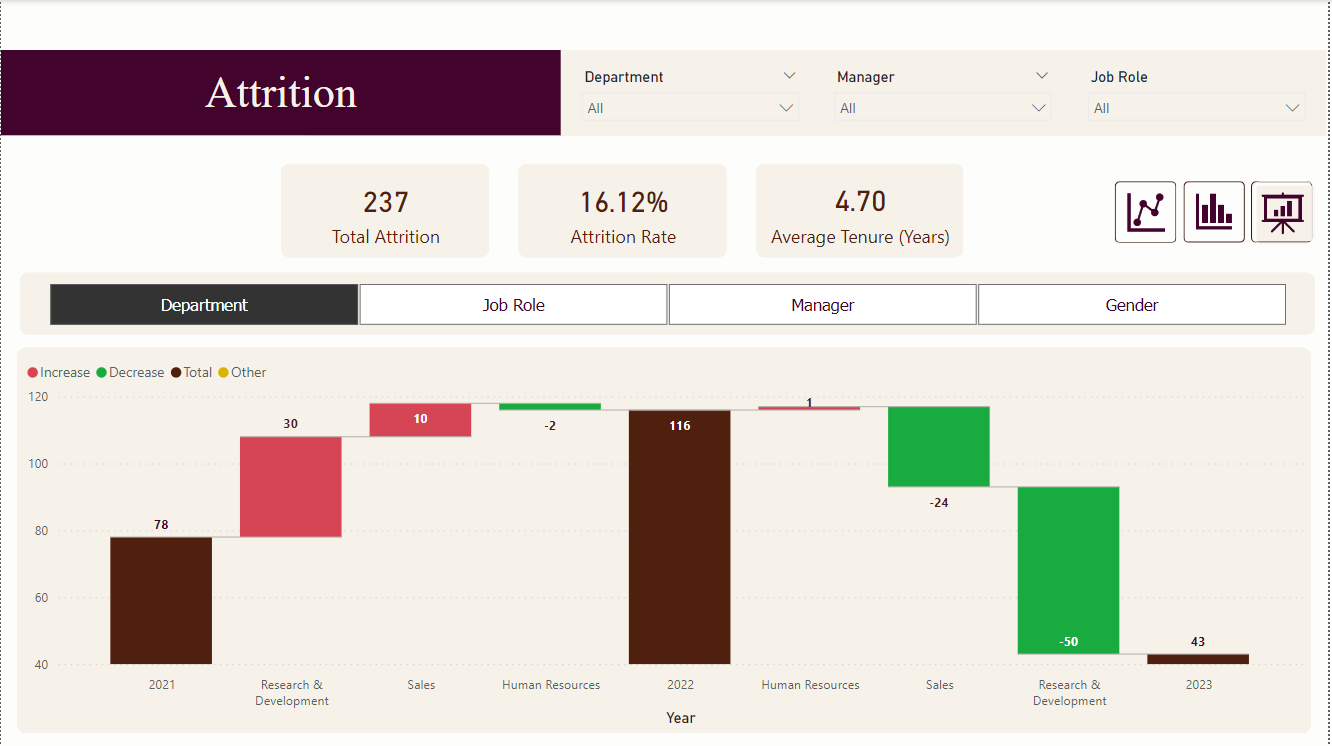Select the Gender breakdown tab

pyautogui.click(x=1131, y=303)
